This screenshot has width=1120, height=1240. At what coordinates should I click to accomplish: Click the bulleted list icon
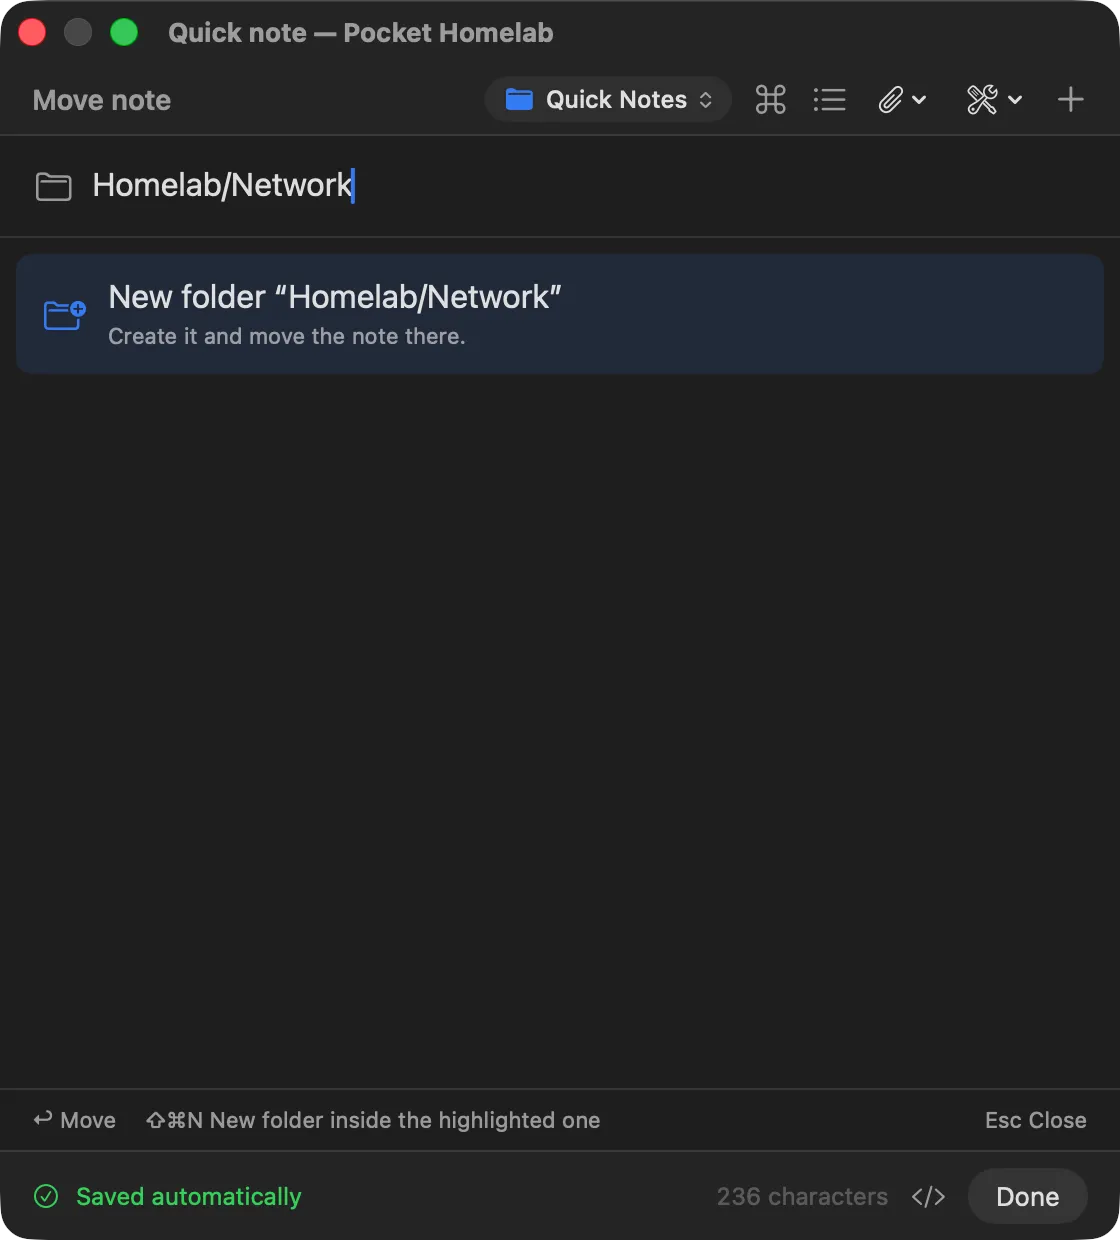pyautogui.click(x=829, y=100)
